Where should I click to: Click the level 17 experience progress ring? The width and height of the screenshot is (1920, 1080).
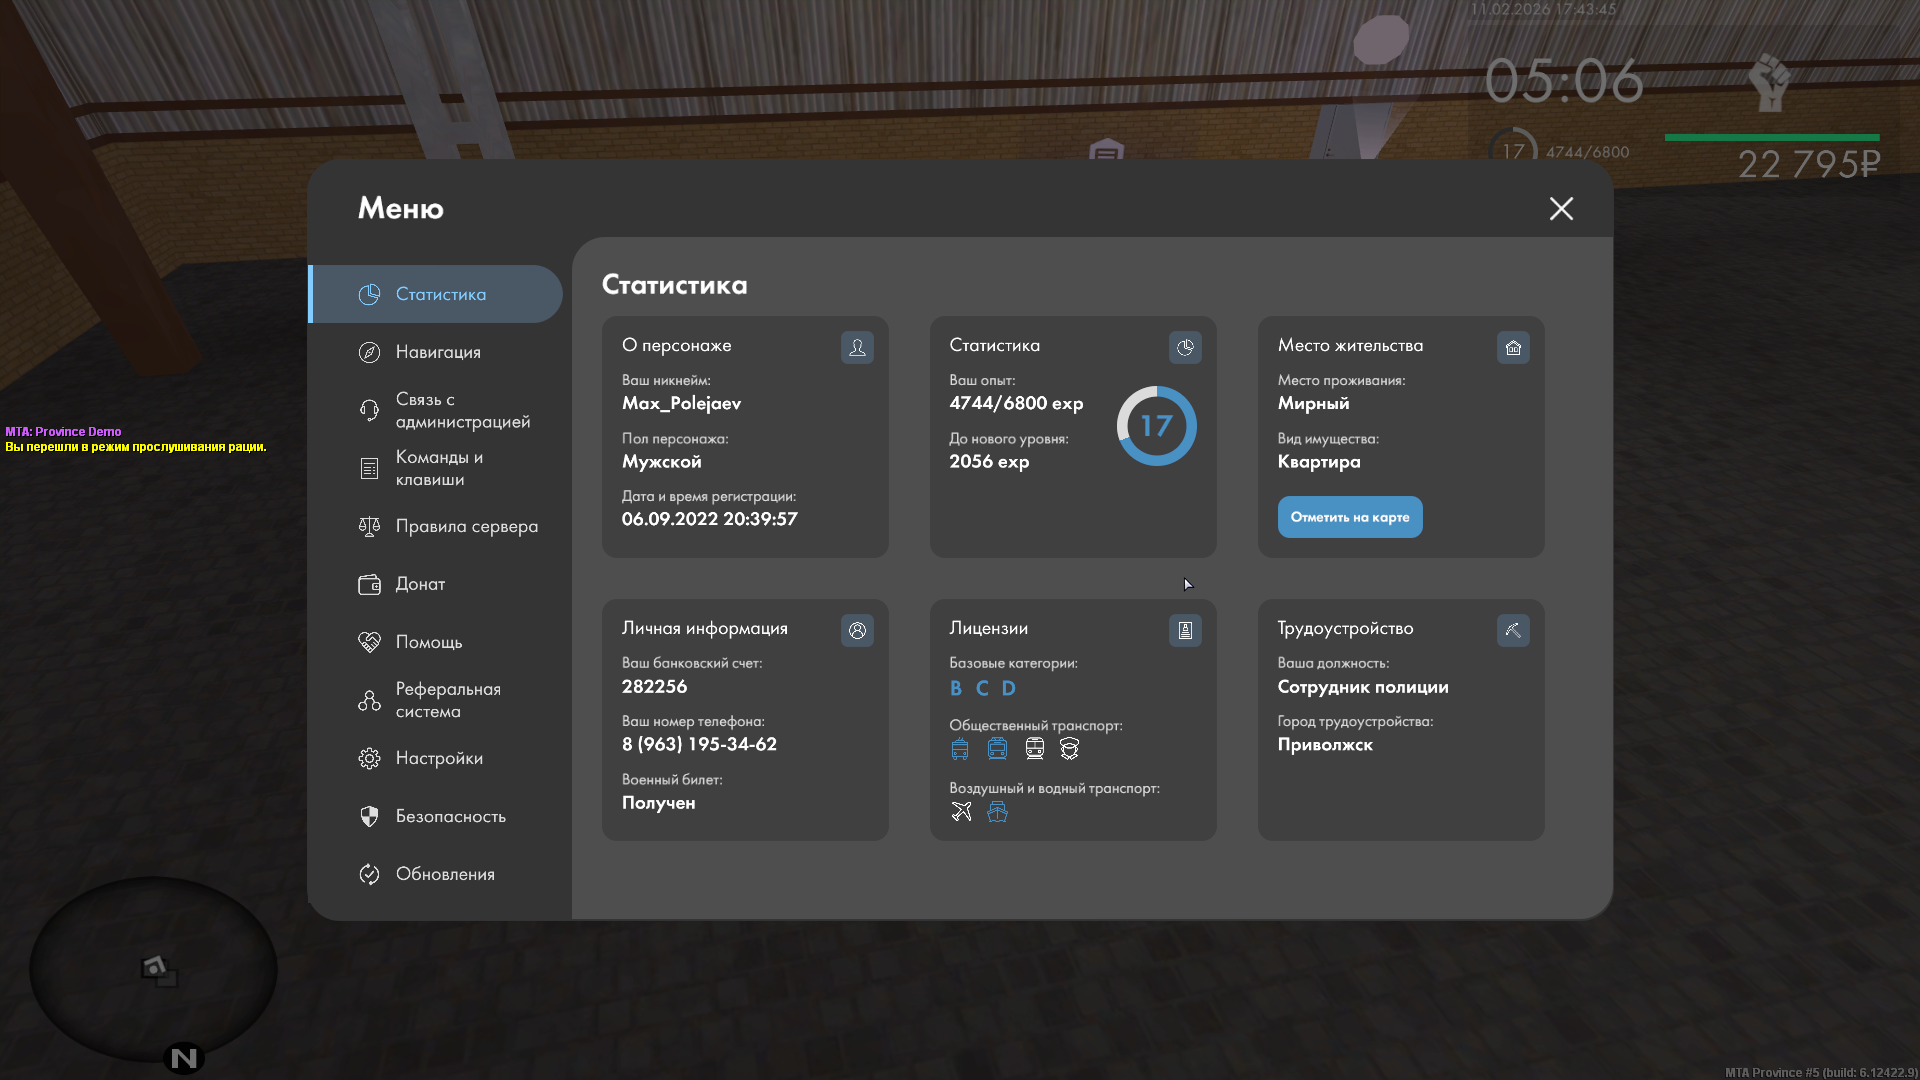point(1156,426)
